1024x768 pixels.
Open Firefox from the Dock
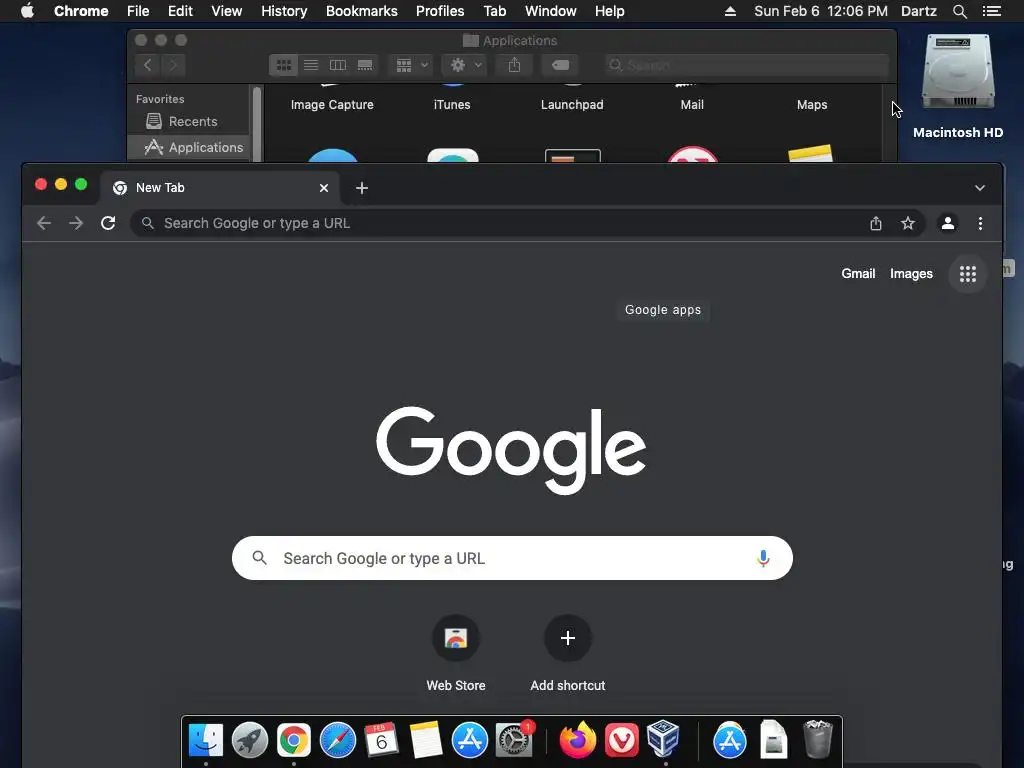tap(578, 741)
